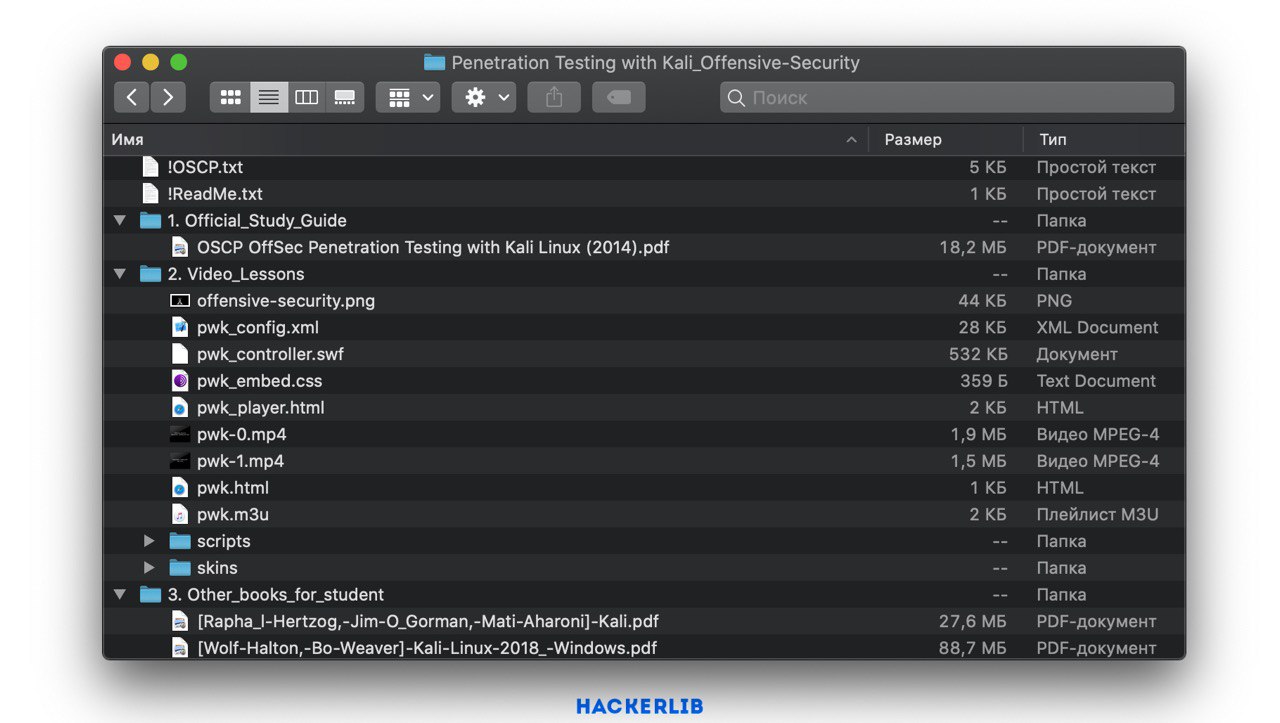
Task: Switch to column view
Action: 307,97
